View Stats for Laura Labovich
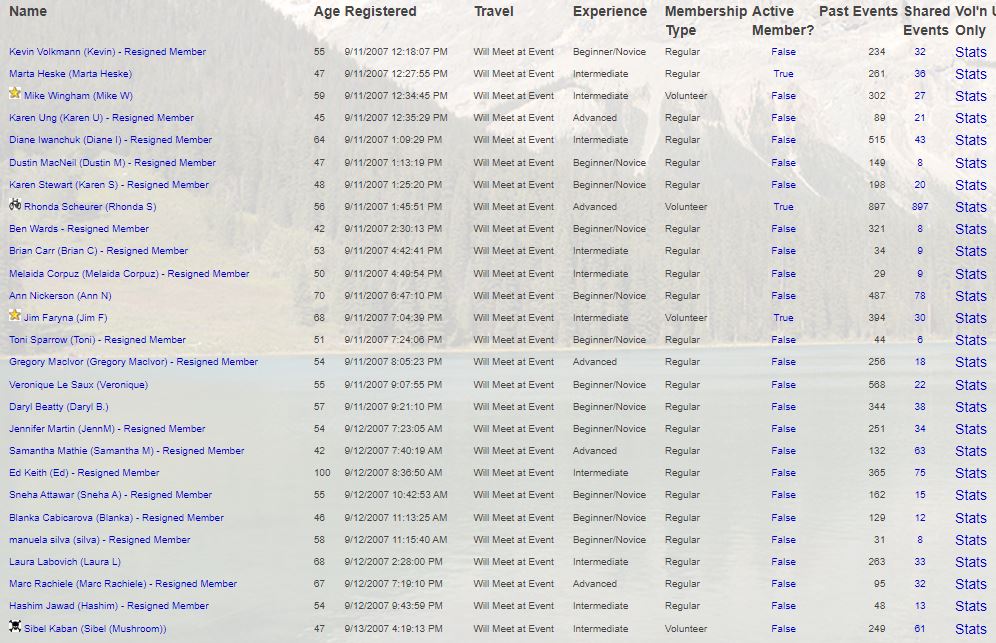 coord(971,562)
